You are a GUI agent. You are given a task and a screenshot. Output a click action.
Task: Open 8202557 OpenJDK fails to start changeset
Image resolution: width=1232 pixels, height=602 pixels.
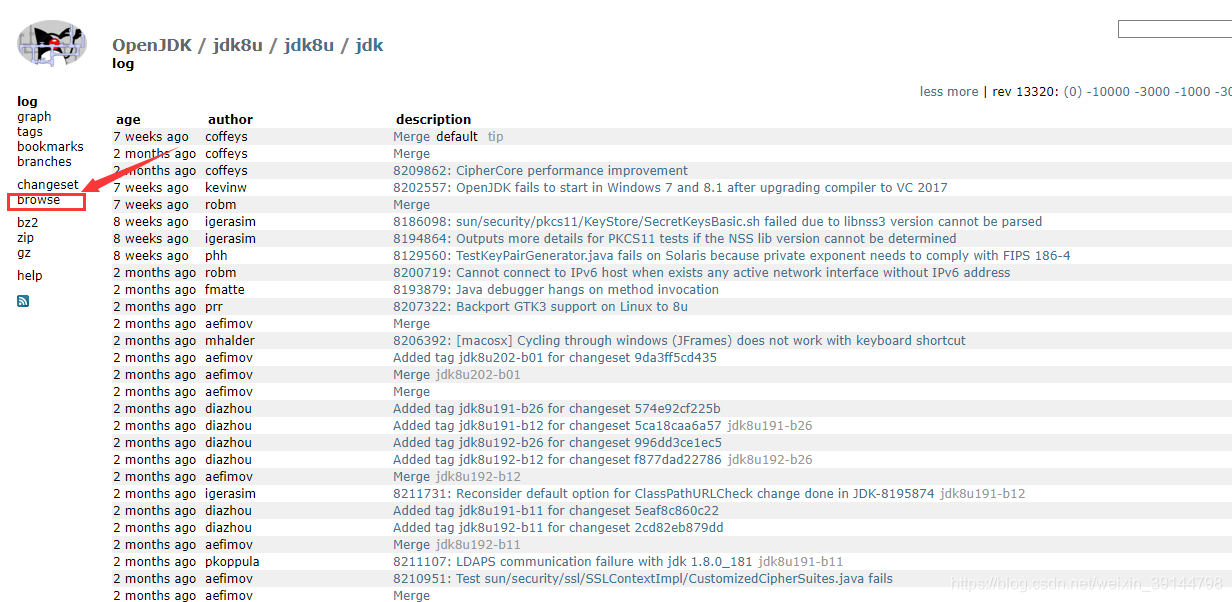point(670,188)
